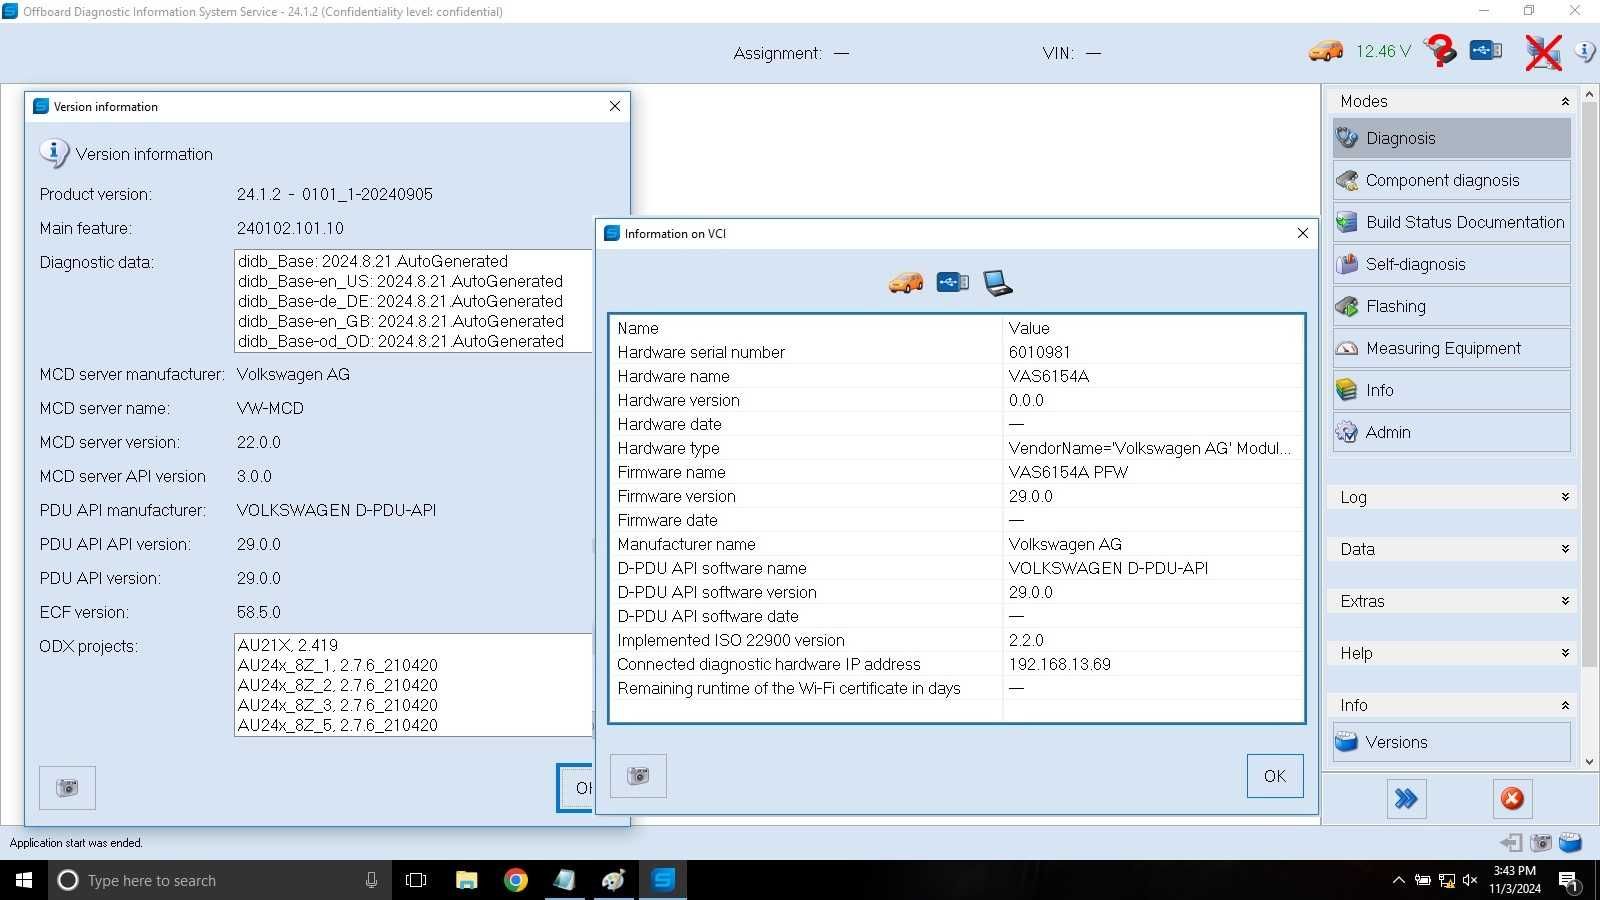
Task: Open the notification center icon
Action: point(1568,880)
